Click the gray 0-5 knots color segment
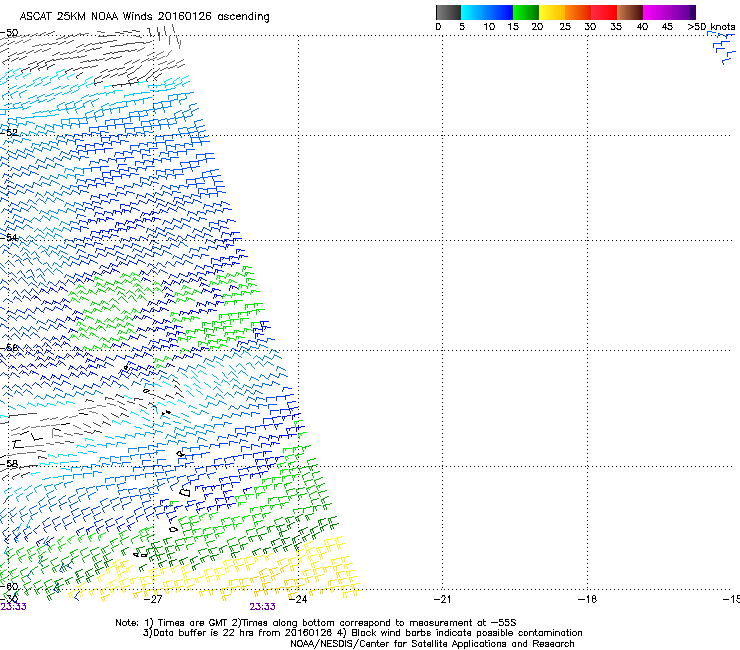Image resolution: width=740 pixels, height=650 pixels. pyautogui.click(x=448, y=12)
